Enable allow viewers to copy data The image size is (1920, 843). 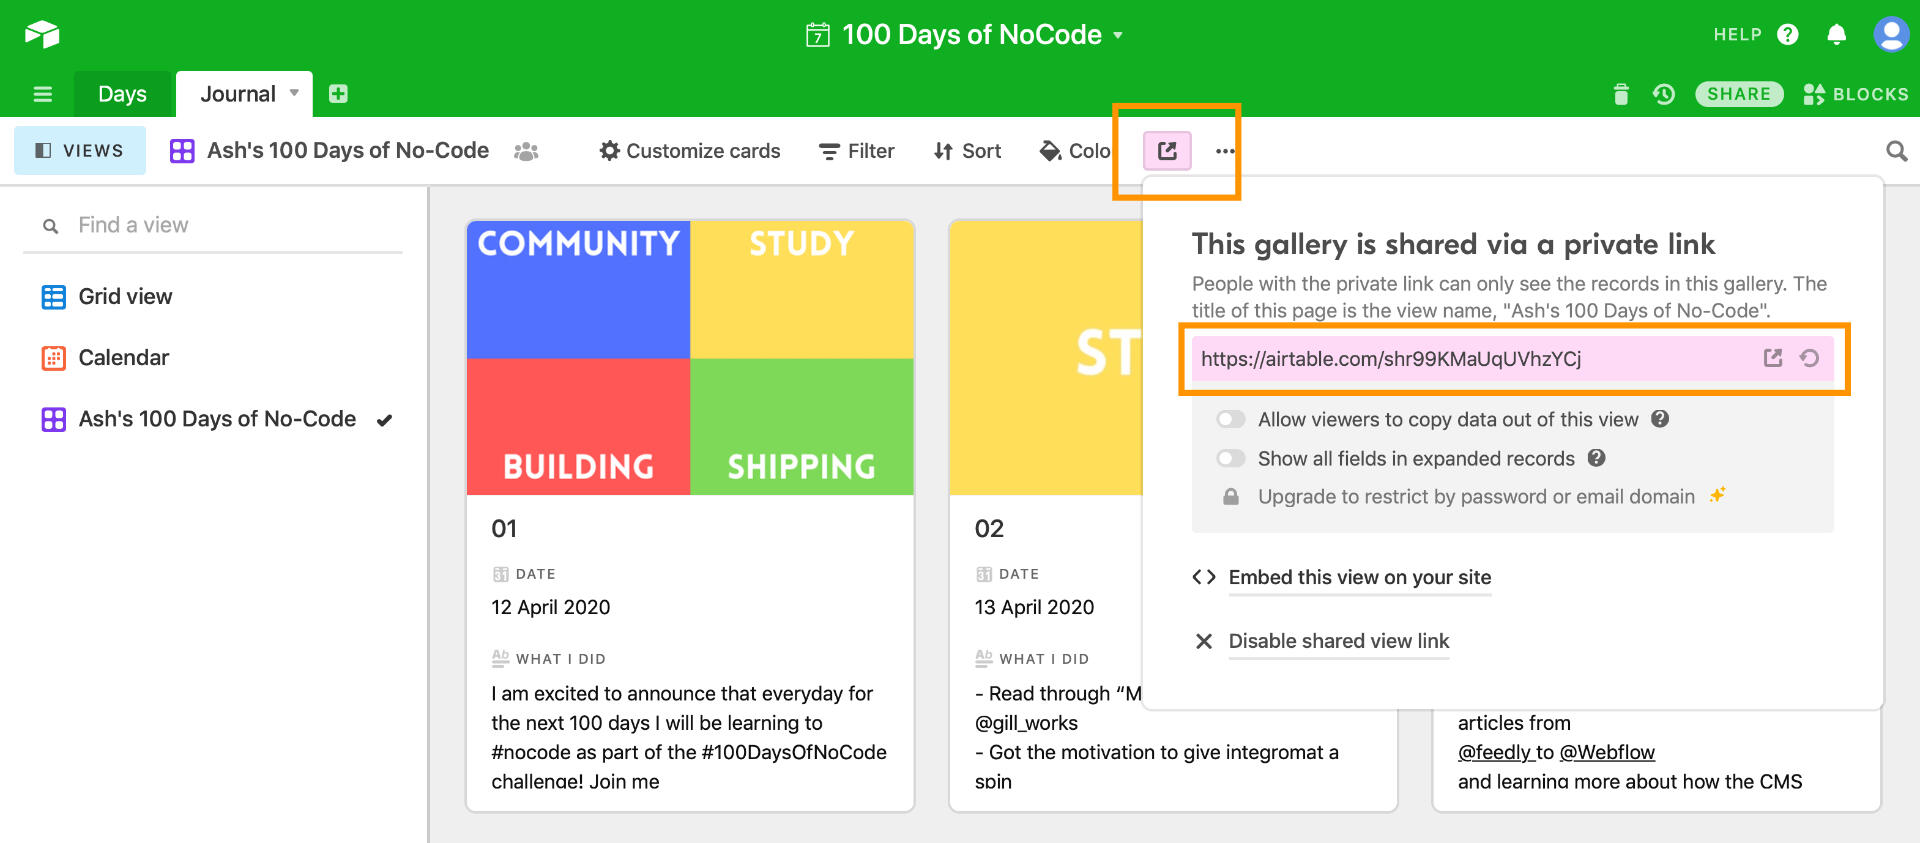(1231, 419)
